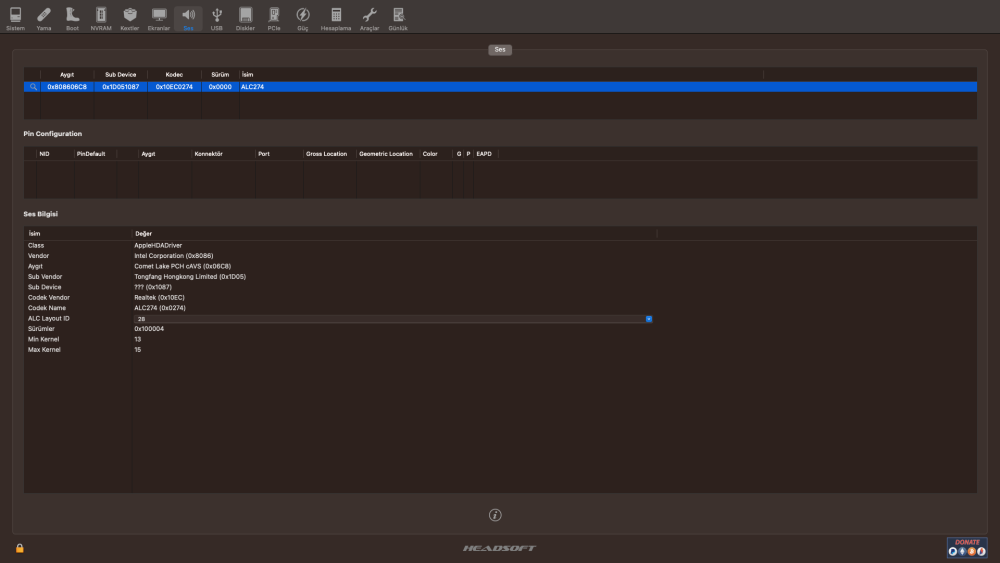1000x563 pixels.
Task: Select the Min Kernel row
Action: pyautogui.click(x=500, y=339)
